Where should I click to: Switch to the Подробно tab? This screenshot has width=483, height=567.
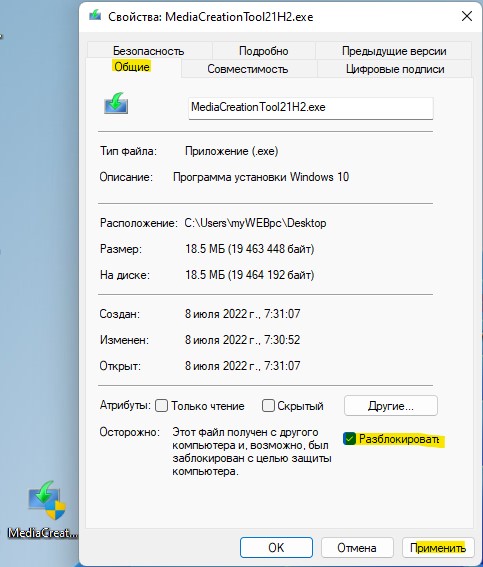click(264, 51)
